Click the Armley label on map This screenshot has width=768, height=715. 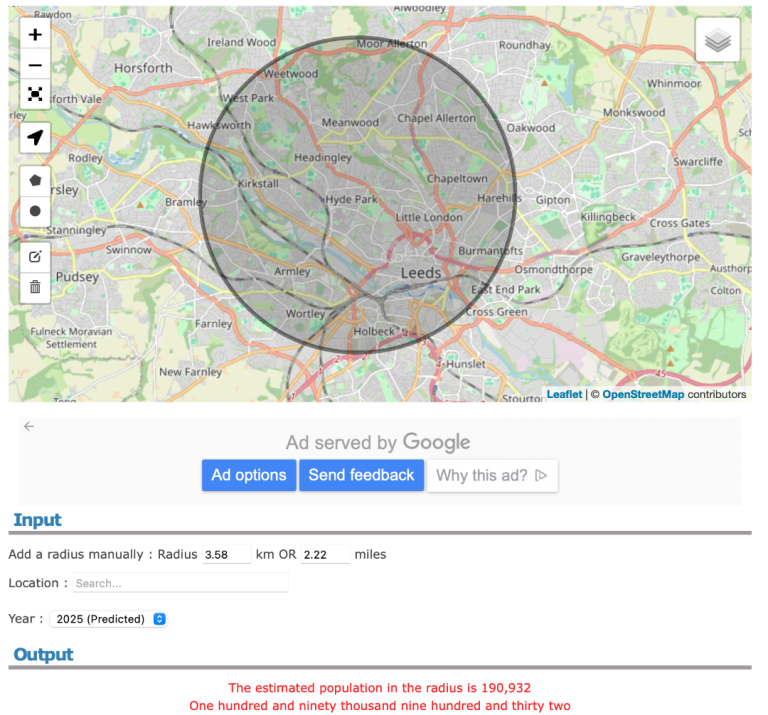click(x=292, y=271)
